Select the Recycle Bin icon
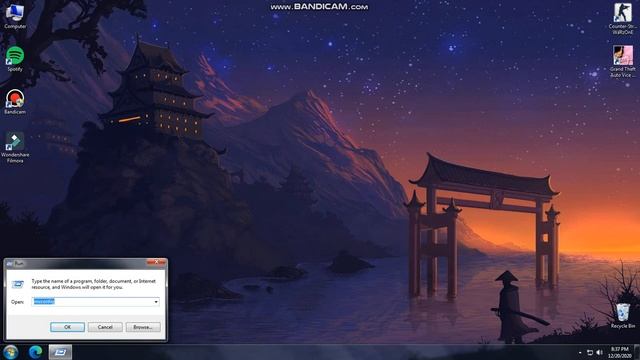Image resolution: width=640 pixels, height=360 pixels. click(x=623, y=316)
